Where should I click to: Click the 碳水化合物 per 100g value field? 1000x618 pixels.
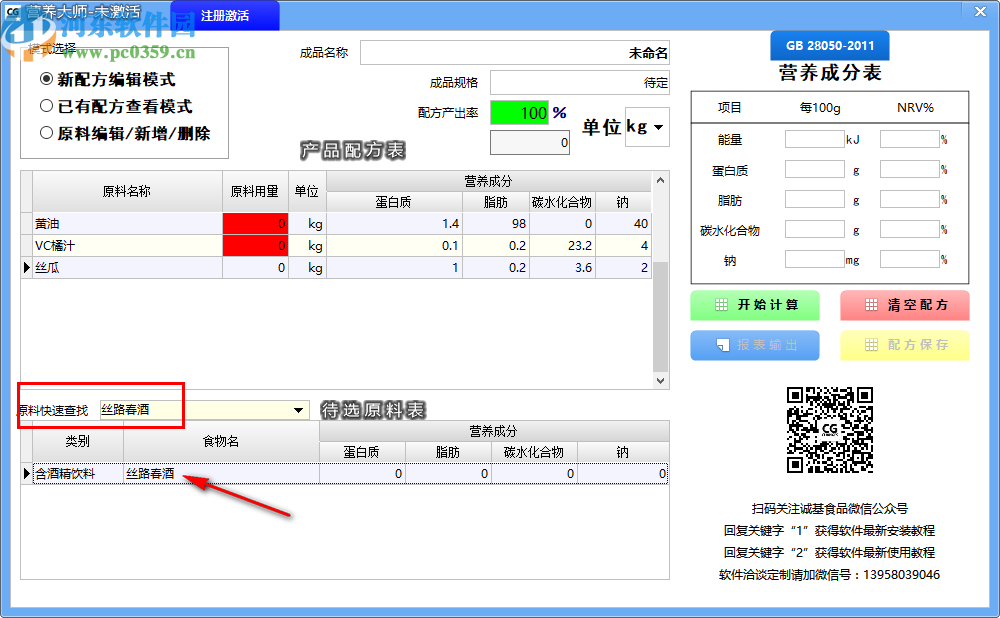(814, 230)
